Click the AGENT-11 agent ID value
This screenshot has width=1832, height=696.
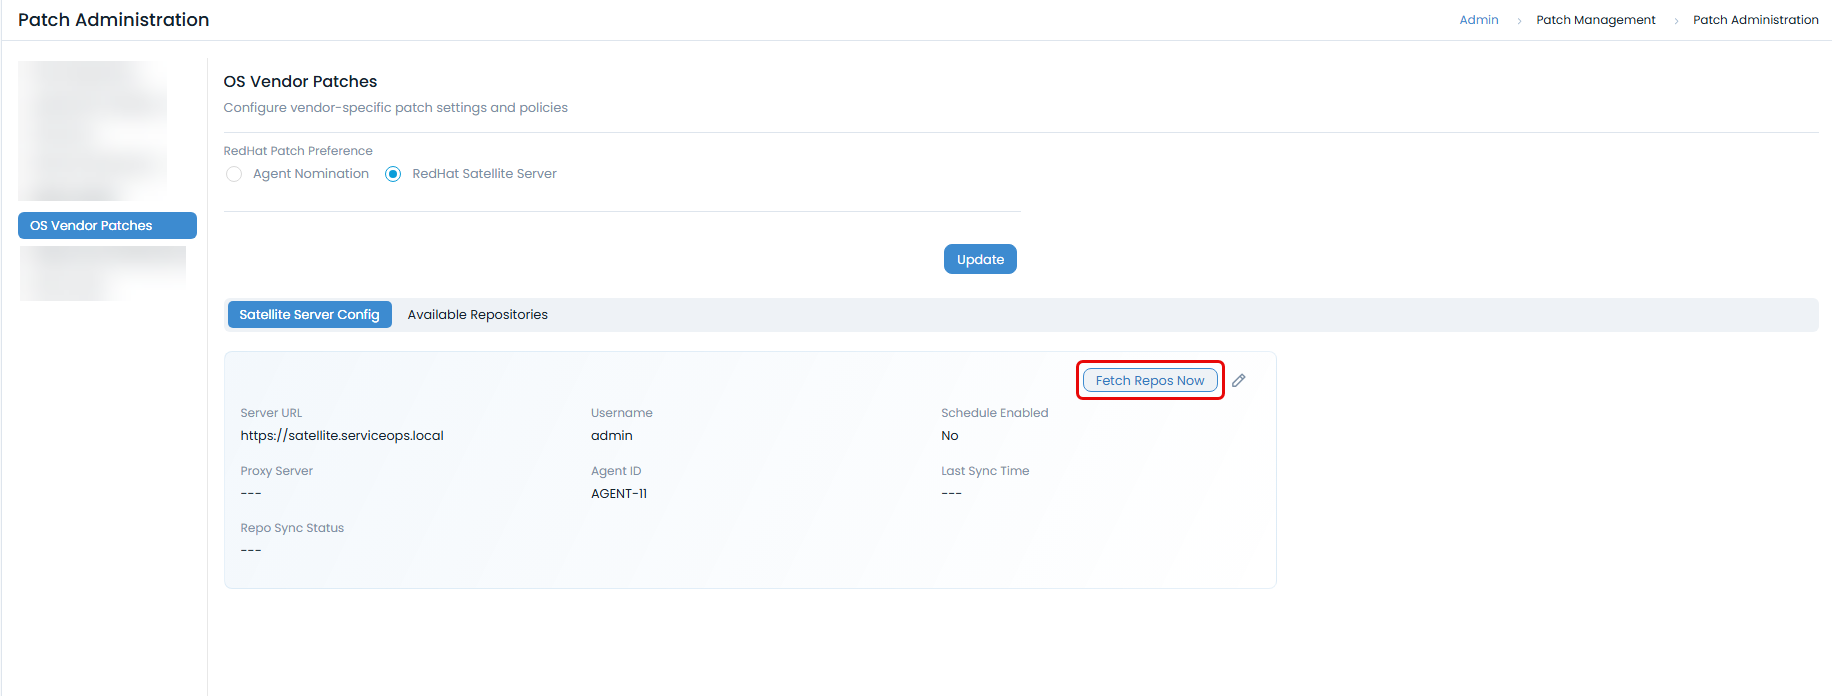[x=618, y=493]
